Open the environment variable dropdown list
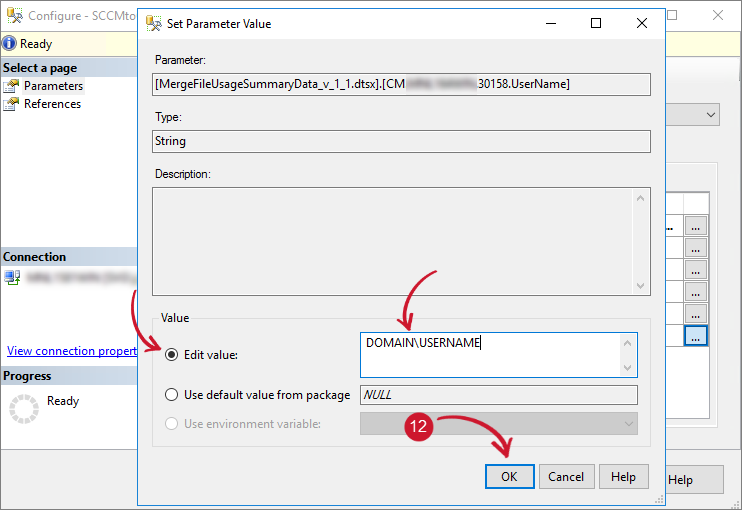Screen dimensions: 742x510 coord(628,423)
